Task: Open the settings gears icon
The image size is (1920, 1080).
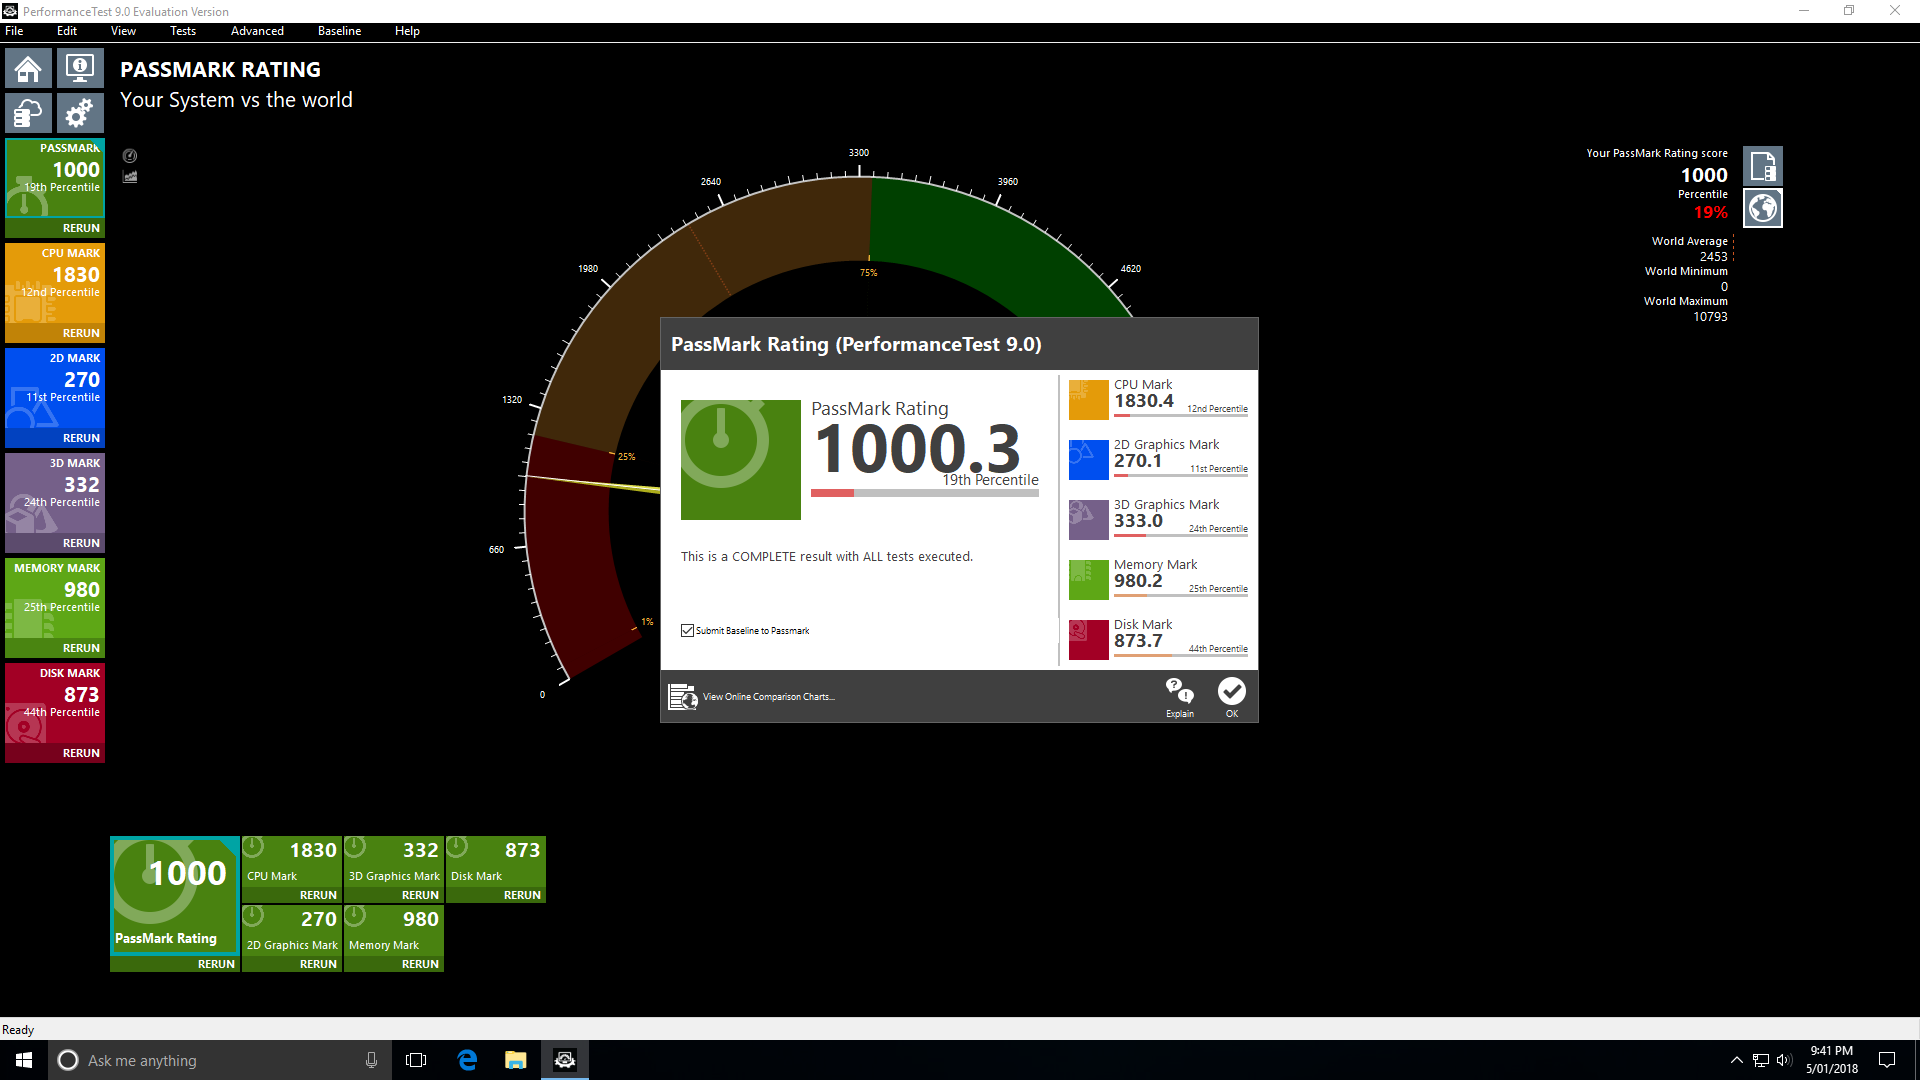Action: (80, 113)
